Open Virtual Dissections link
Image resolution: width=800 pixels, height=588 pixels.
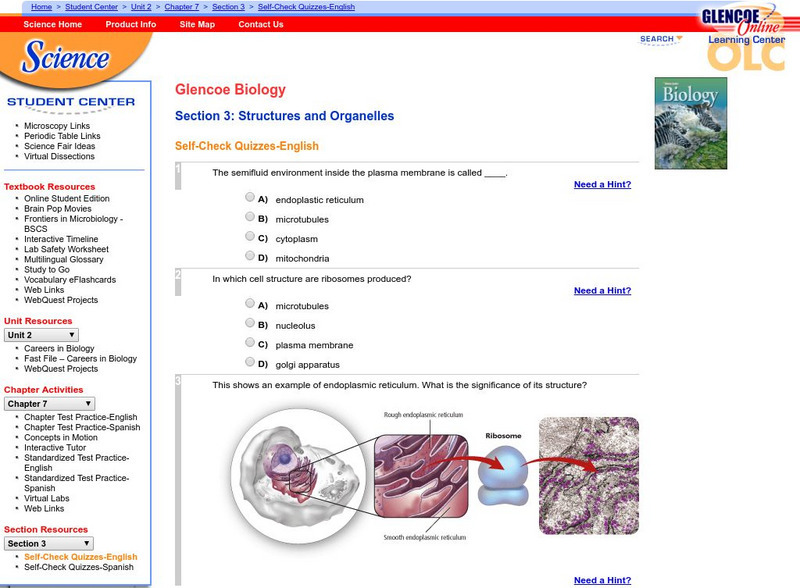point(59,156)
